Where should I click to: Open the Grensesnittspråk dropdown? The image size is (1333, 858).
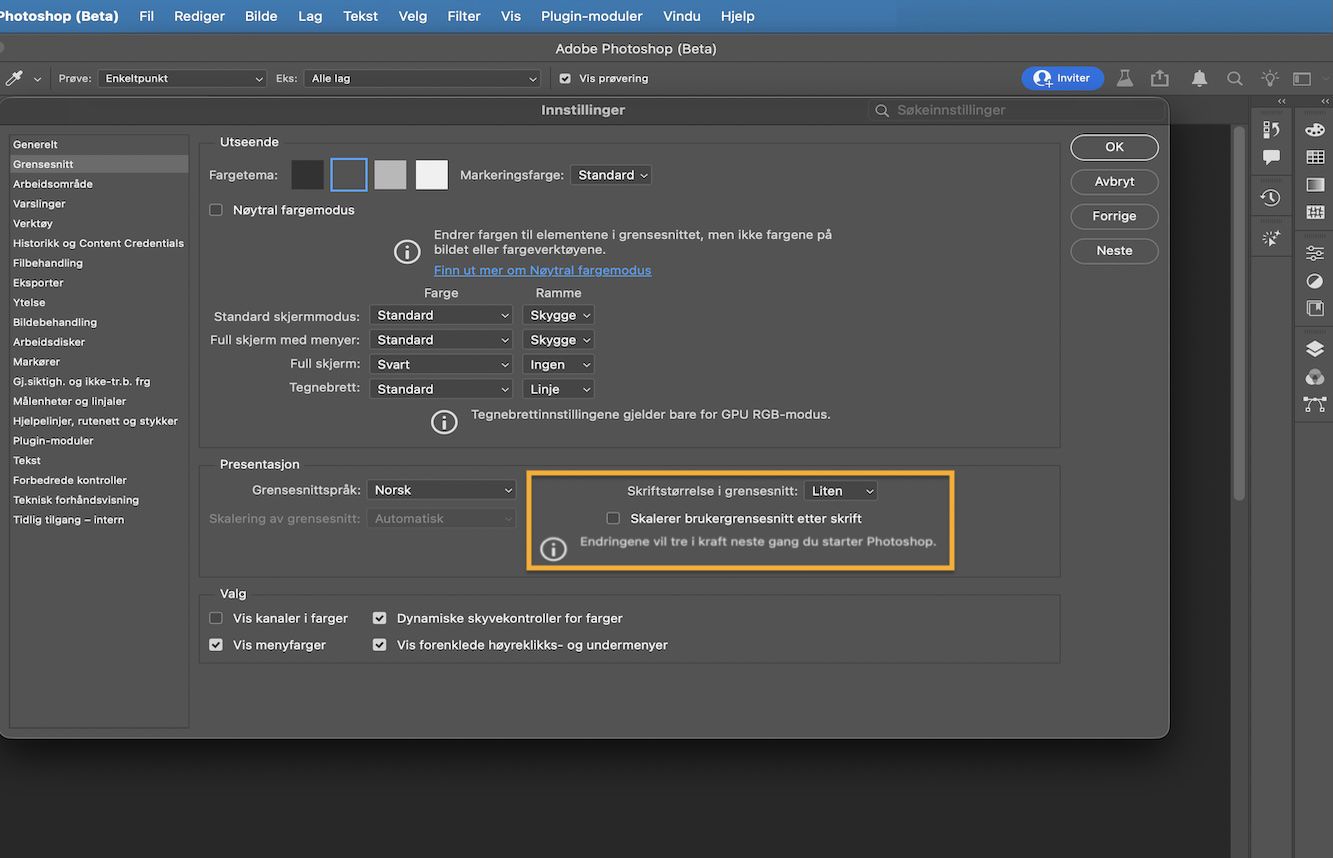[441, 489]
